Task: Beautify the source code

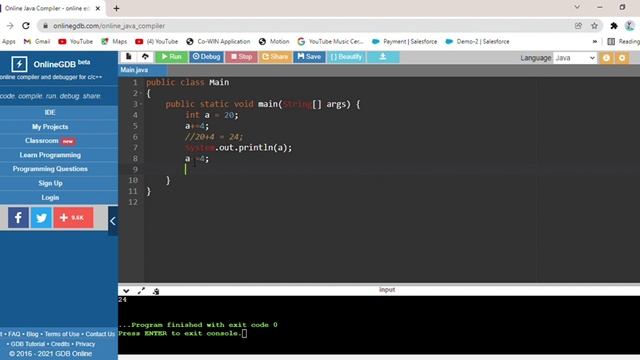Action: 346,57
